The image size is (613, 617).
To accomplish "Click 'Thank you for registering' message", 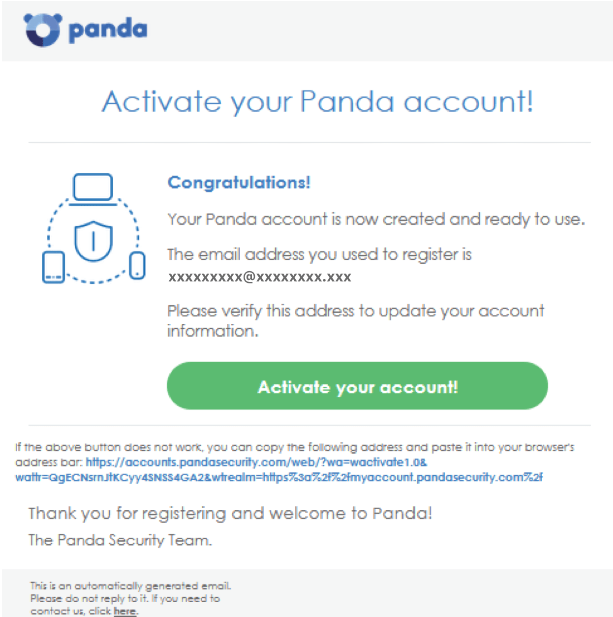I will click(x=230, y=513).
